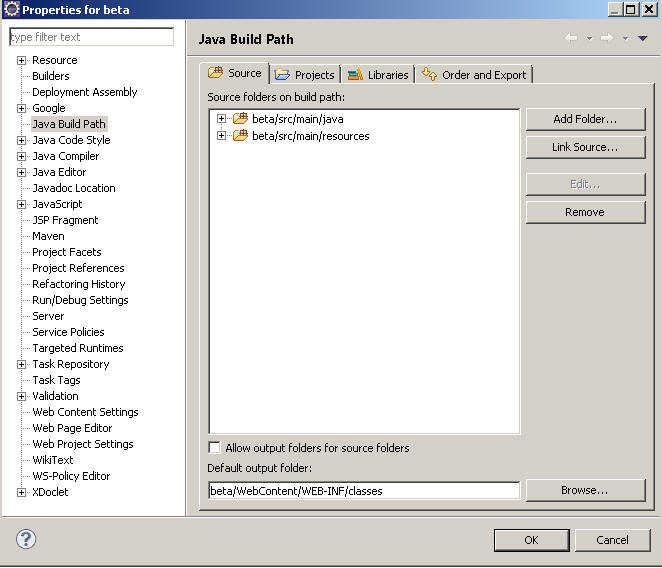Switch to the Libraries tab

378,75
